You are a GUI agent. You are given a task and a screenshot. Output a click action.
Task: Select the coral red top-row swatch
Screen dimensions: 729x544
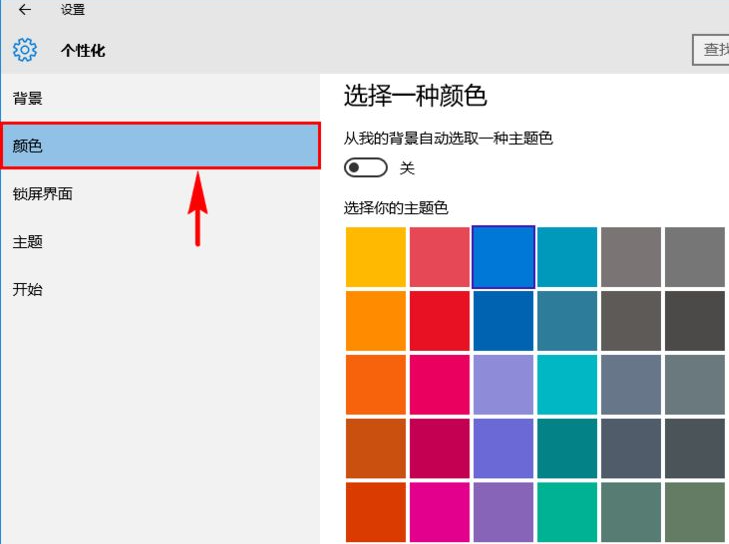pos(439,257)
